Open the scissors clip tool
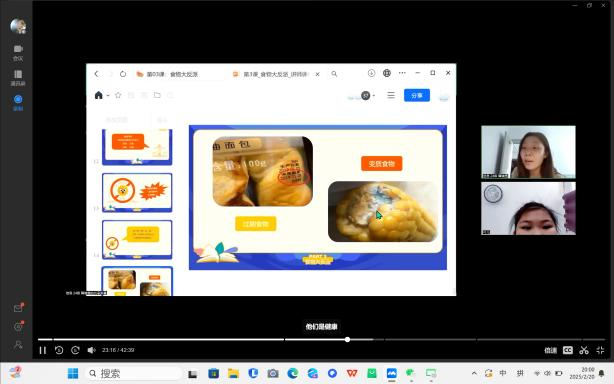614x384 pixels. 584,350
